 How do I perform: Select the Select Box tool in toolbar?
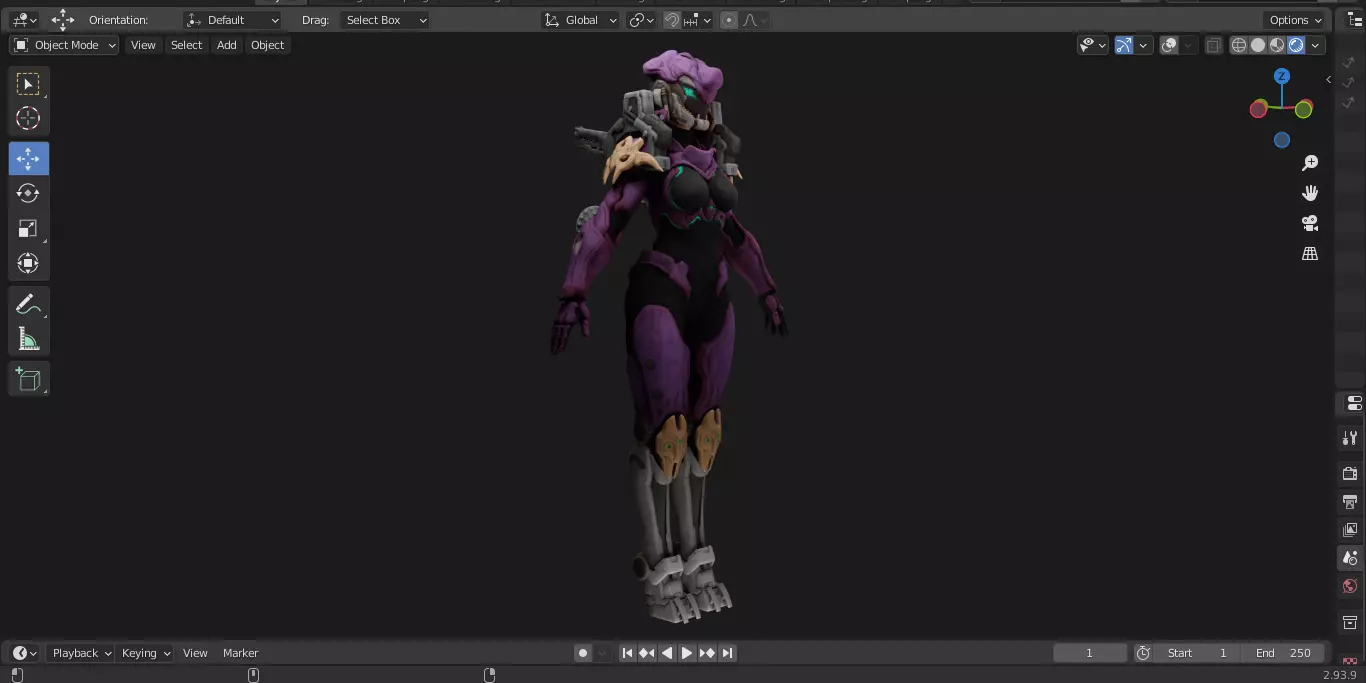pos(28,84)
